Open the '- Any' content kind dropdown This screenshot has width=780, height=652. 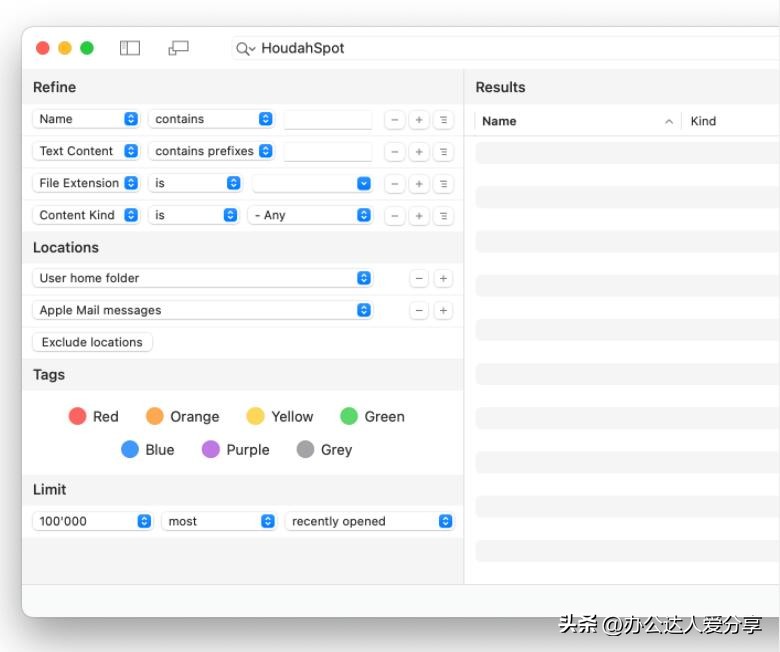point(310,215)
